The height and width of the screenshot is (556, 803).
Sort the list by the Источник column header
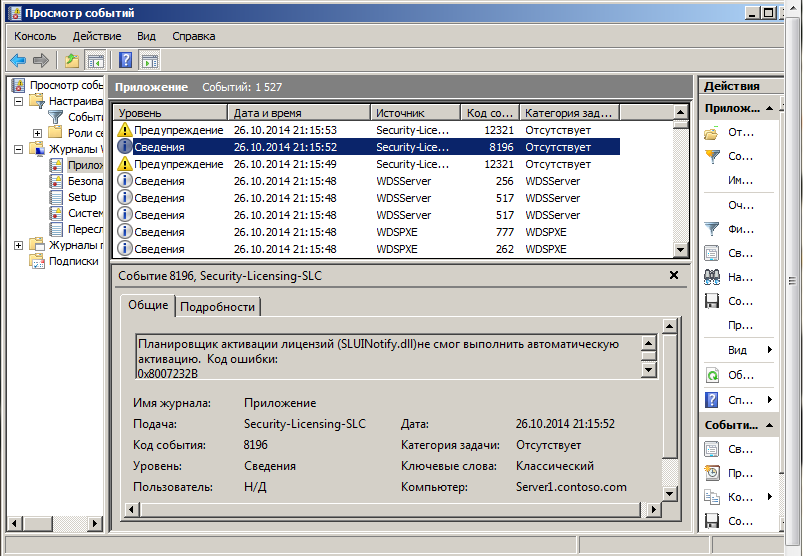point(415,113)
